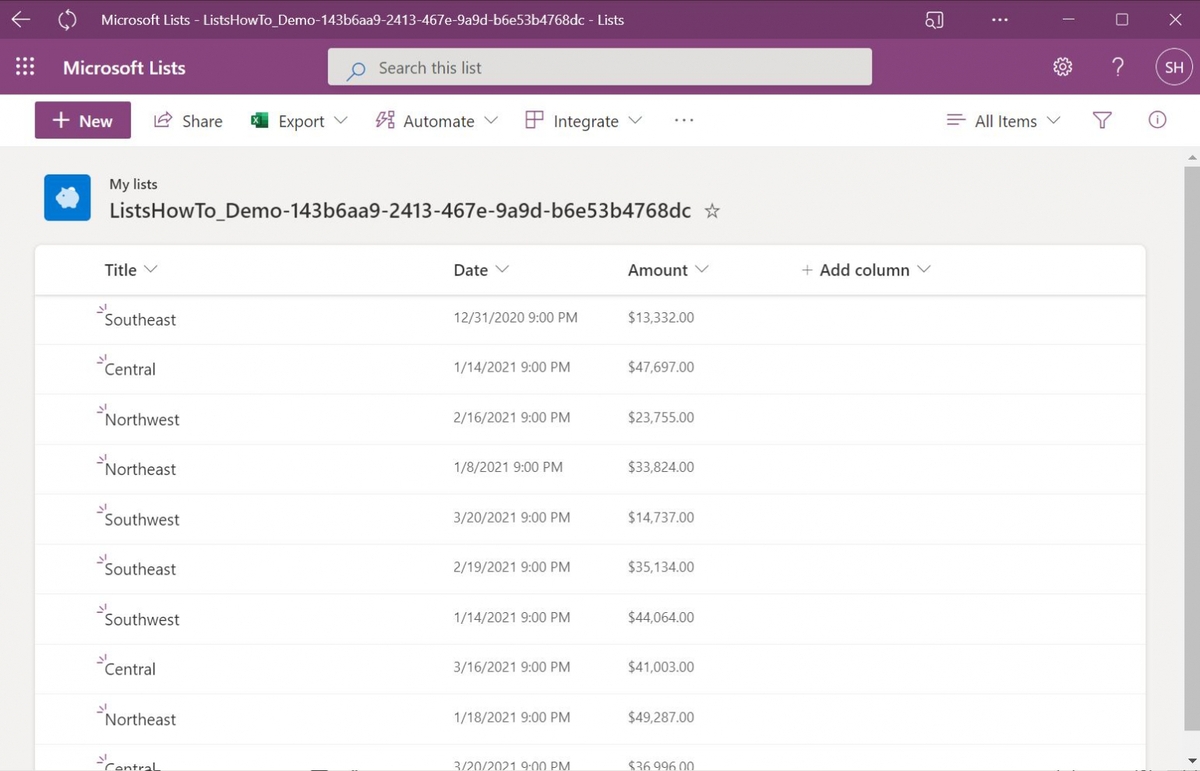
Task: Click the New button
Action: click(x=82, y=120)
